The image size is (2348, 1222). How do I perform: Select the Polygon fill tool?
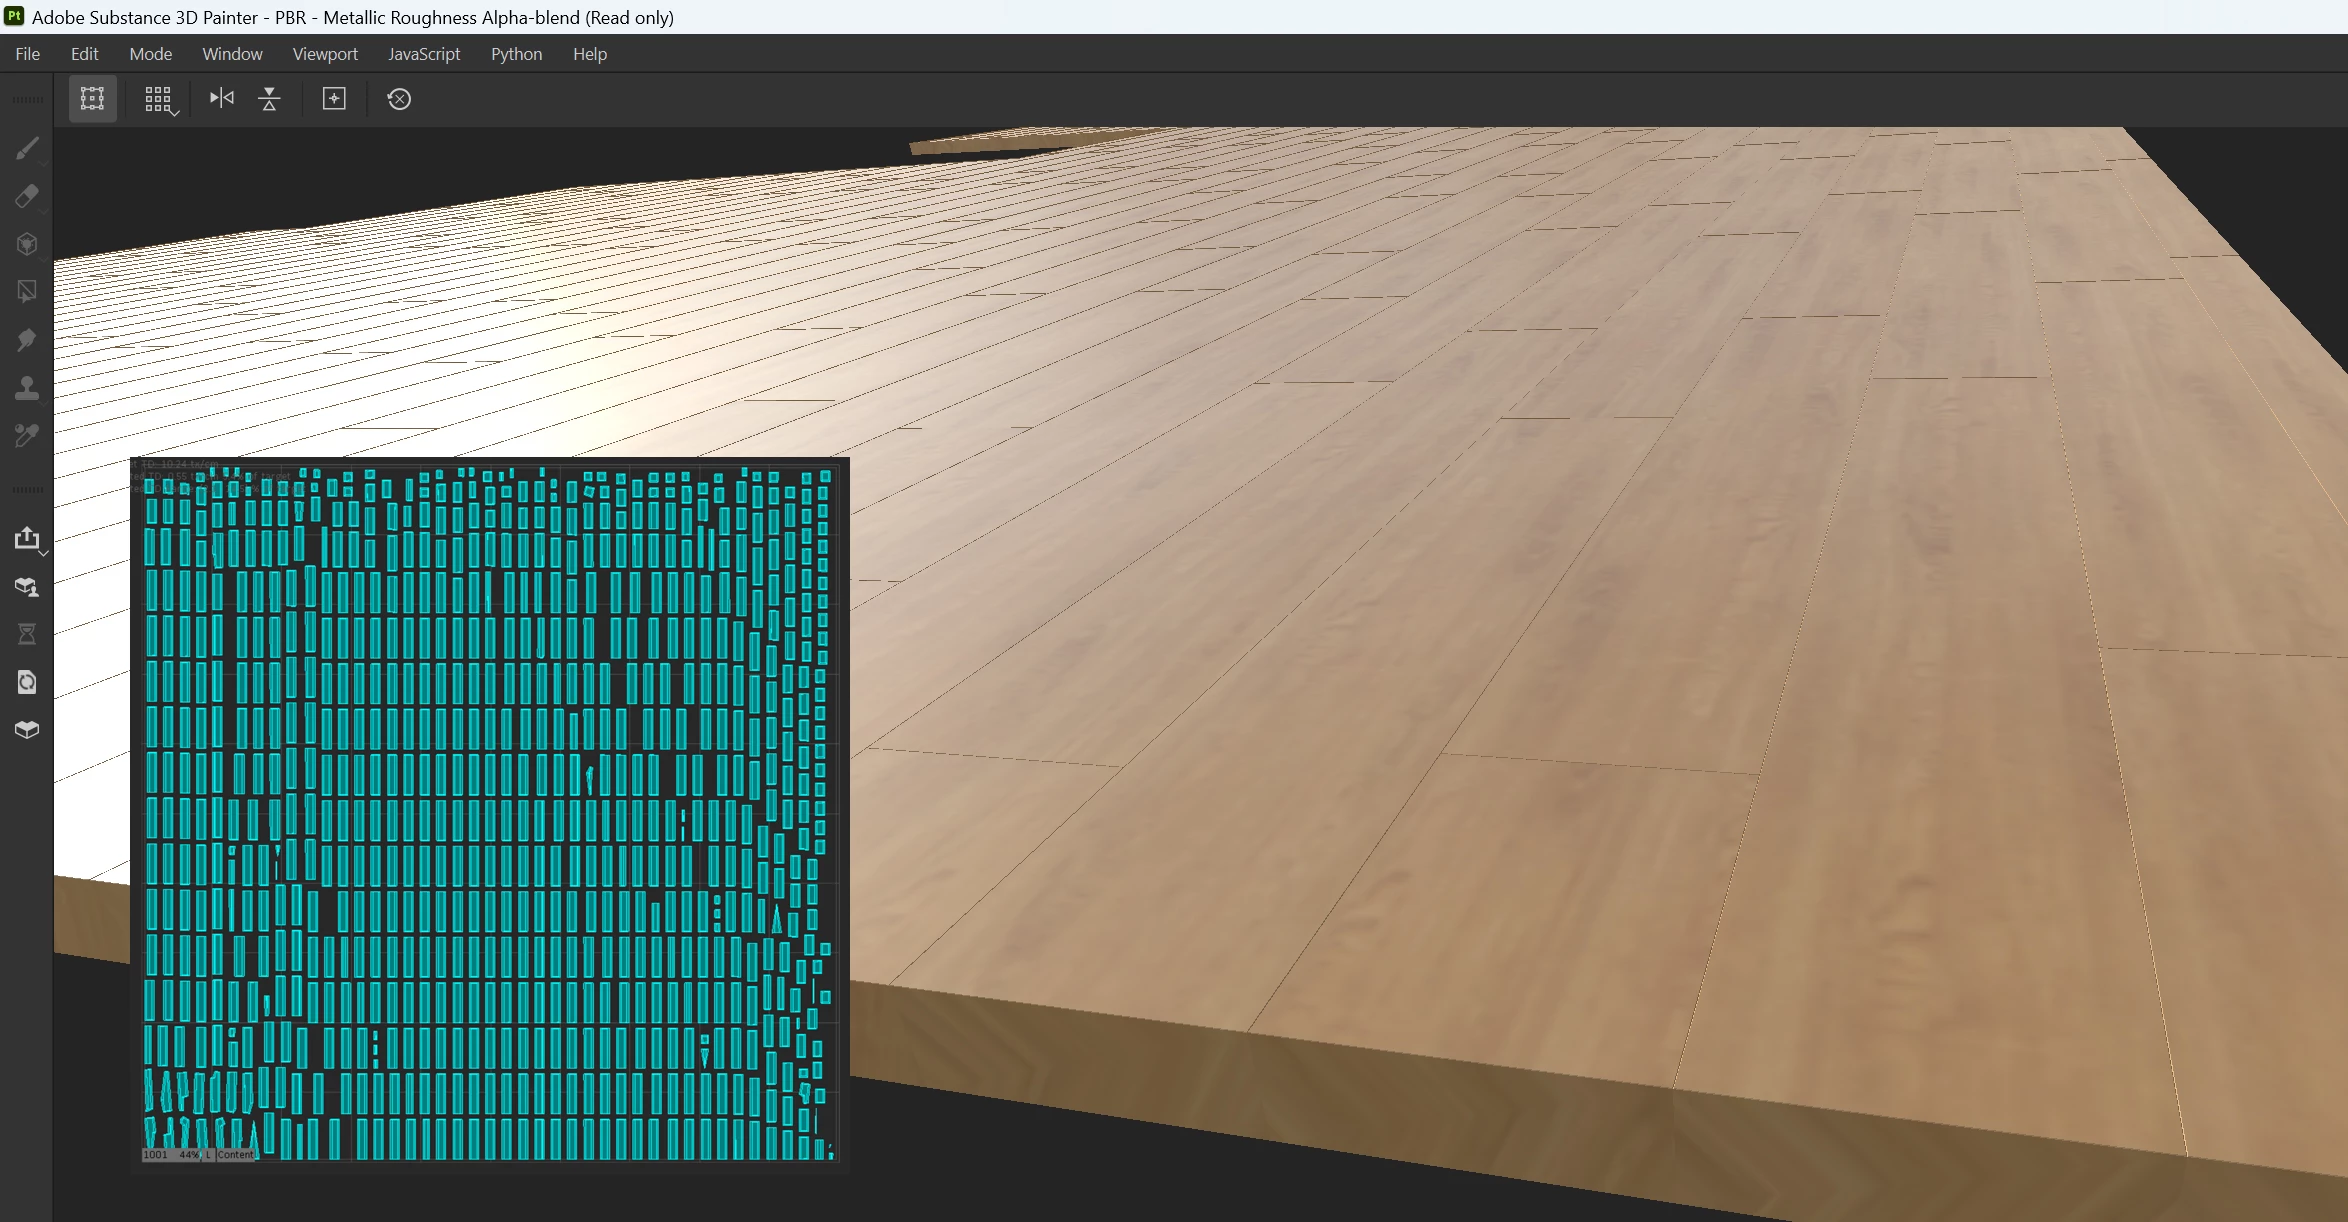27,291
